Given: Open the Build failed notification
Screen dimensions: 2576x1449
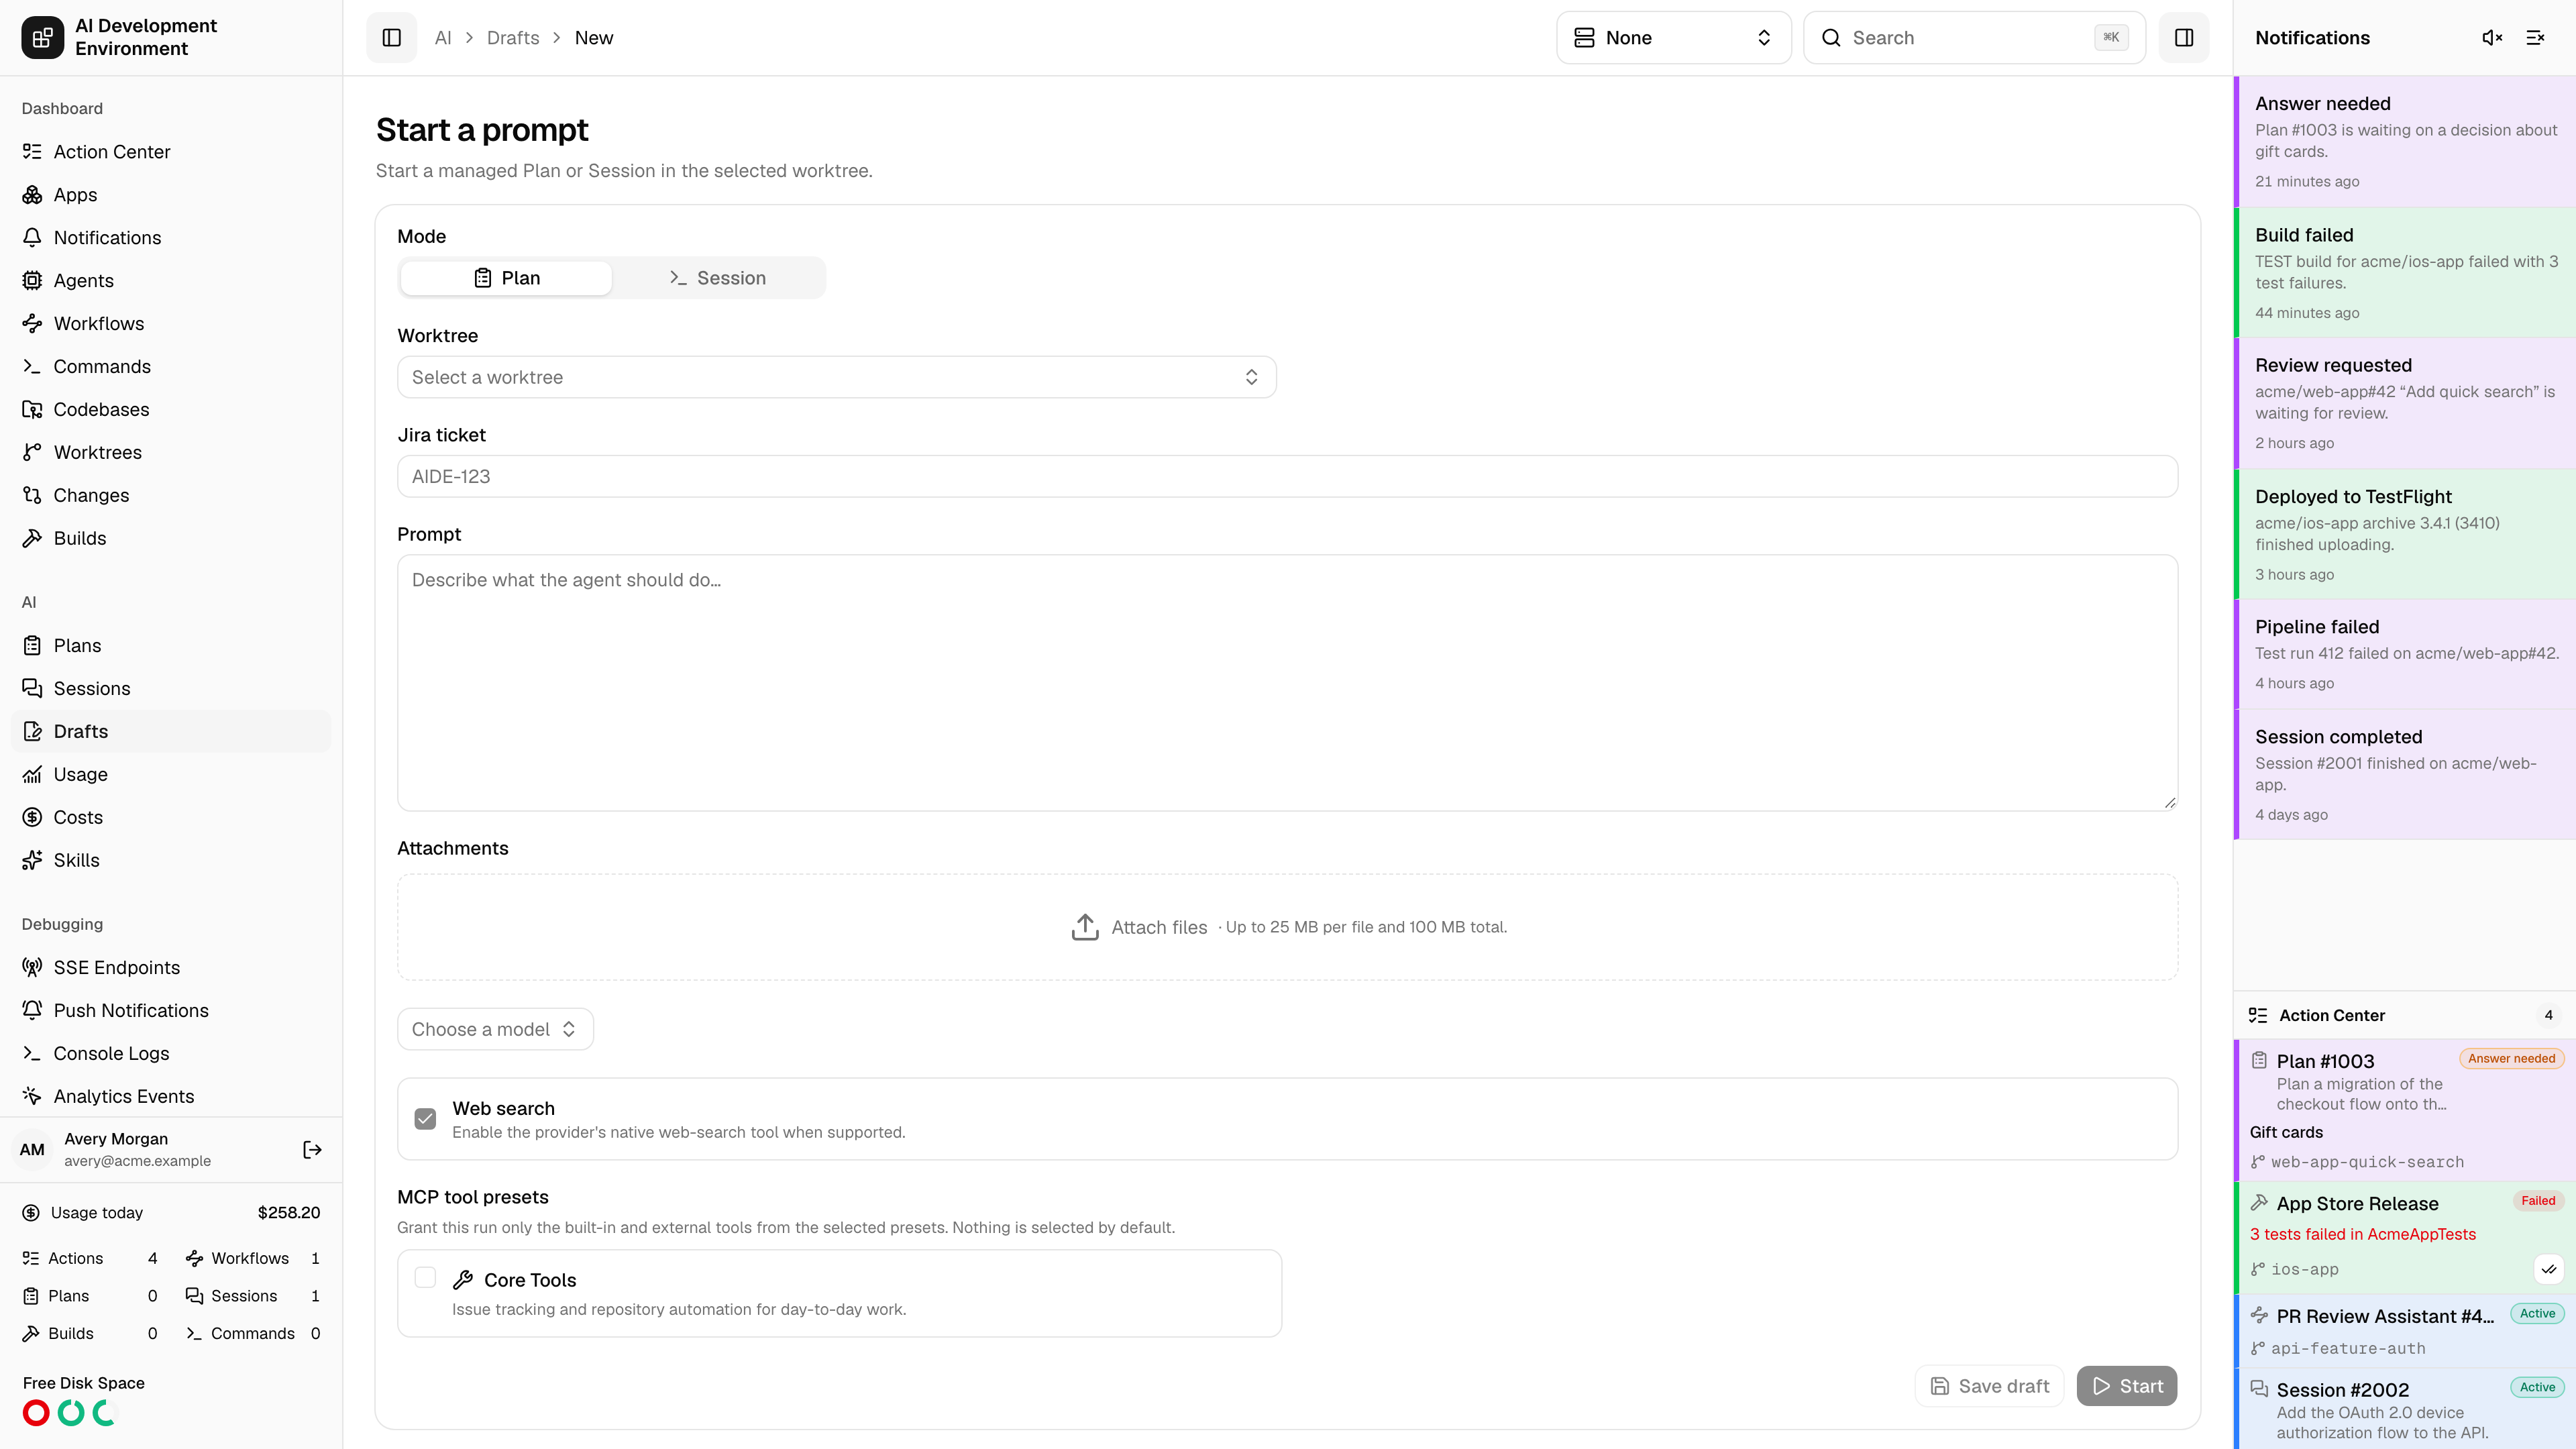Looking at the screenshot, I should point(2404,272).
